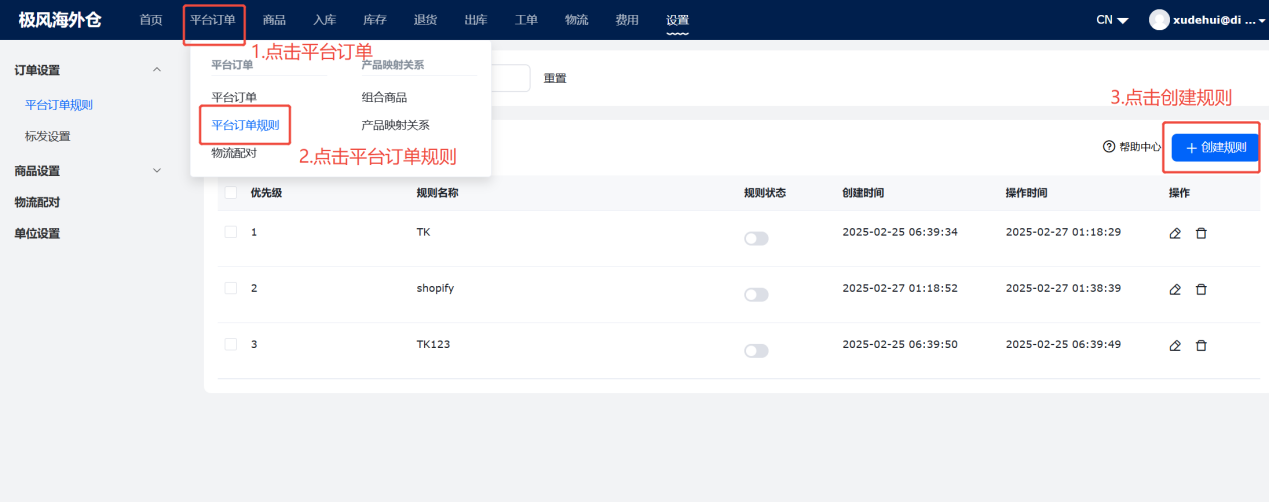Check the checkbox for rule shopify
The image size is (1269, 502).
click(x=231, y=288)
